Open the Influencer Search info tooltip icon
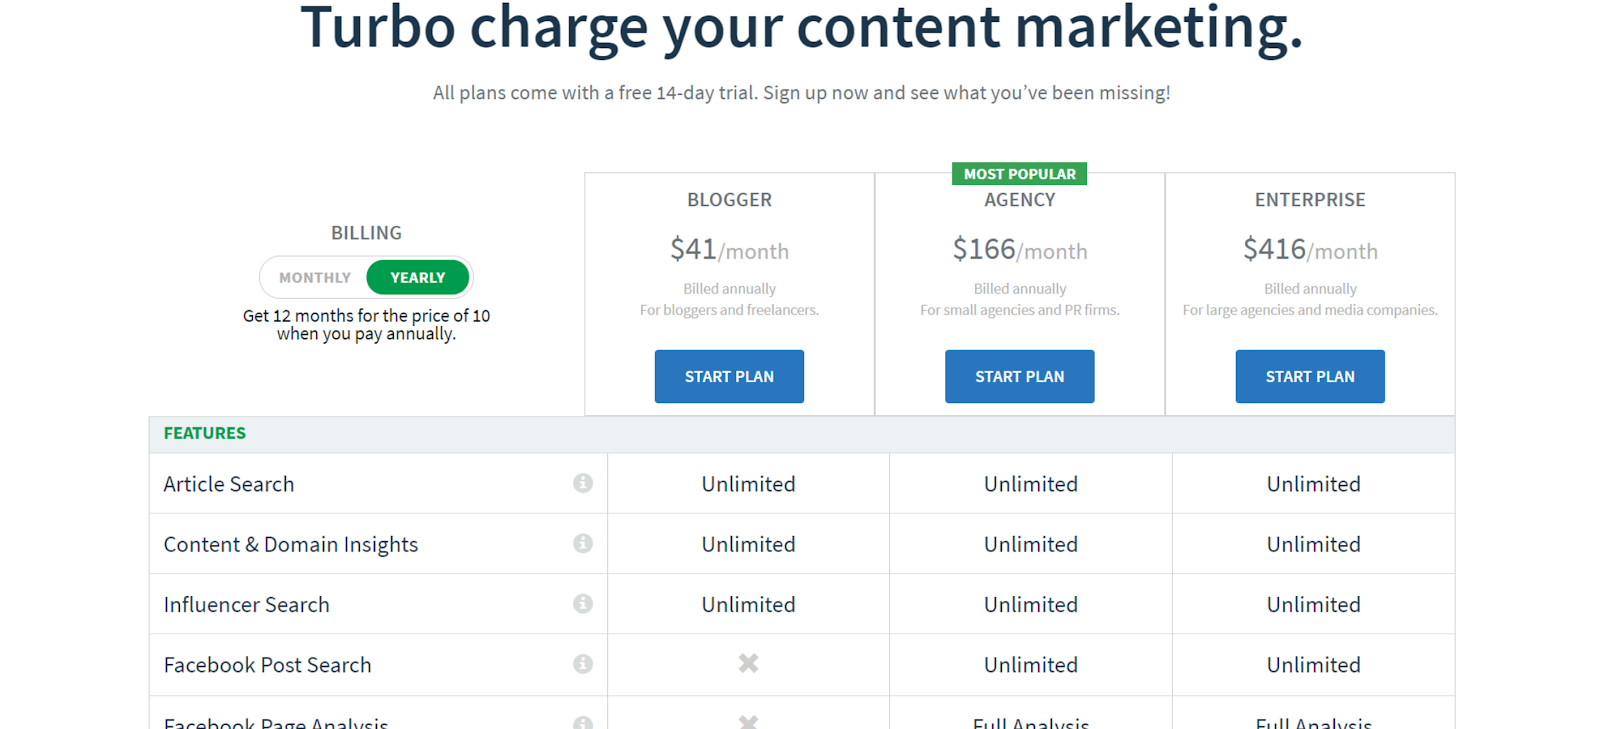This screenshot has width=1600, height=729. click(x=583, y=603)
